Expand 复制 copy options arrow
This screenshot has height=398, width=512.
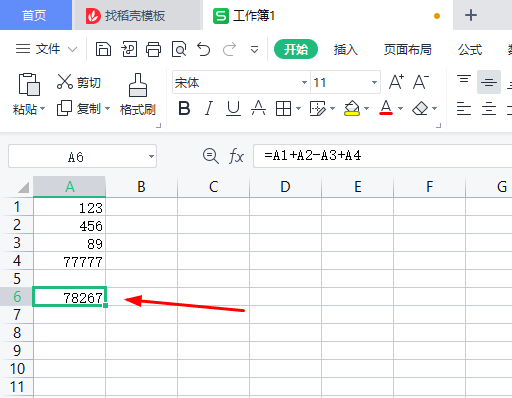pyautogui.click(x=107, y=109)
